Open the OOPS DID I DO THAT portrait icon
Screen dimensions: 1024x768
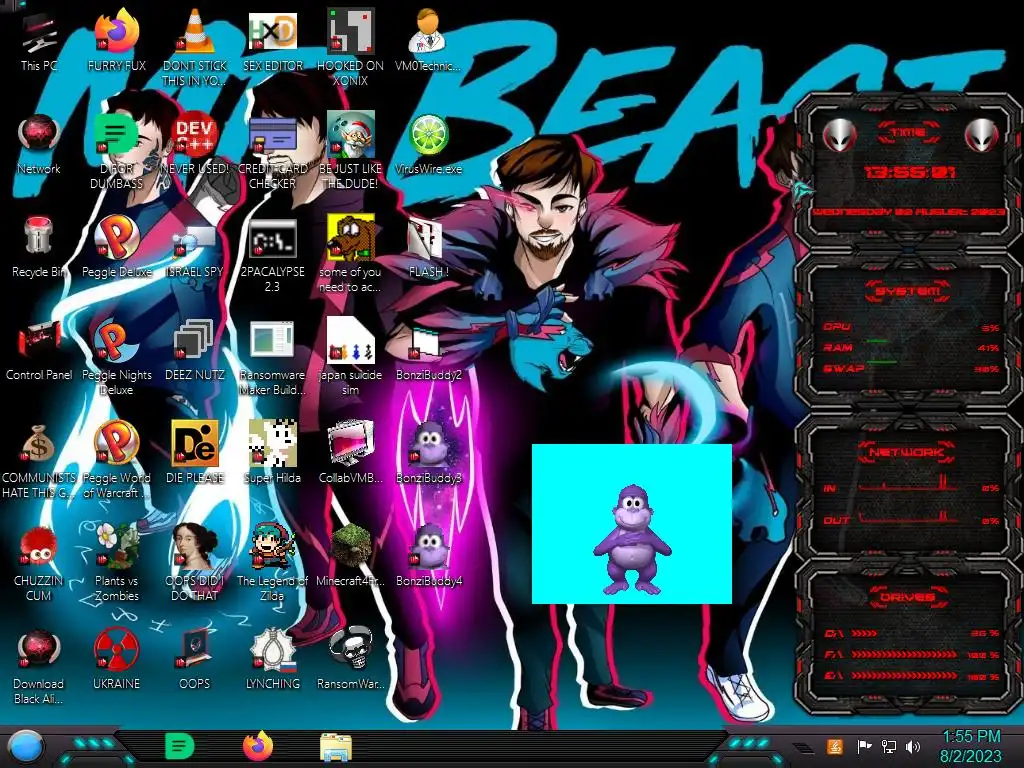click(x=195, y=563)
